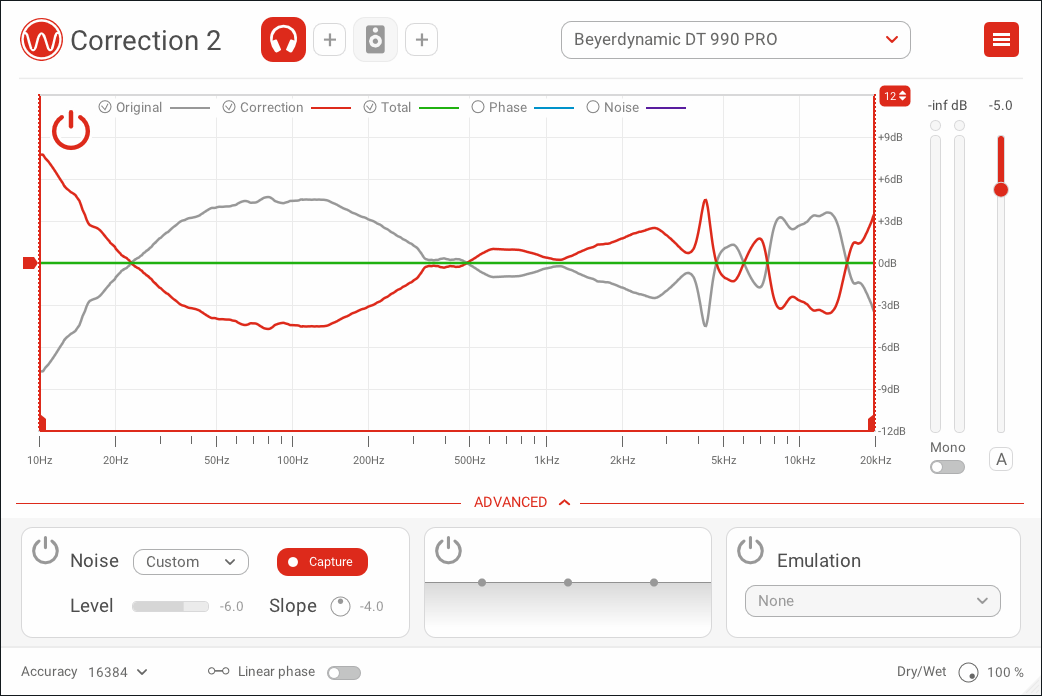Viewport: 1042px width, 696px height.
Task: Toggle the Correction curve checkbox
Action: (x=229, y=107)
